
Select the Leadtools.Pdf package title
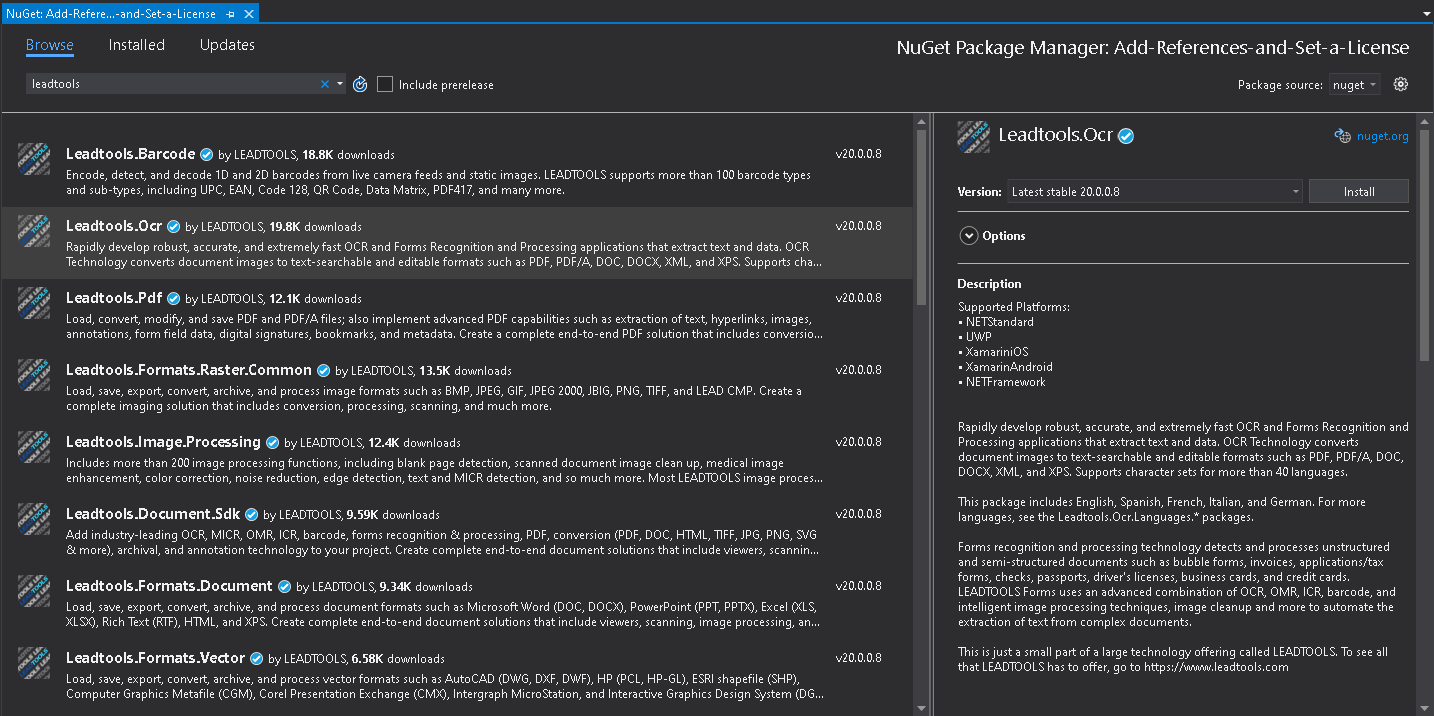click(114, 298)
